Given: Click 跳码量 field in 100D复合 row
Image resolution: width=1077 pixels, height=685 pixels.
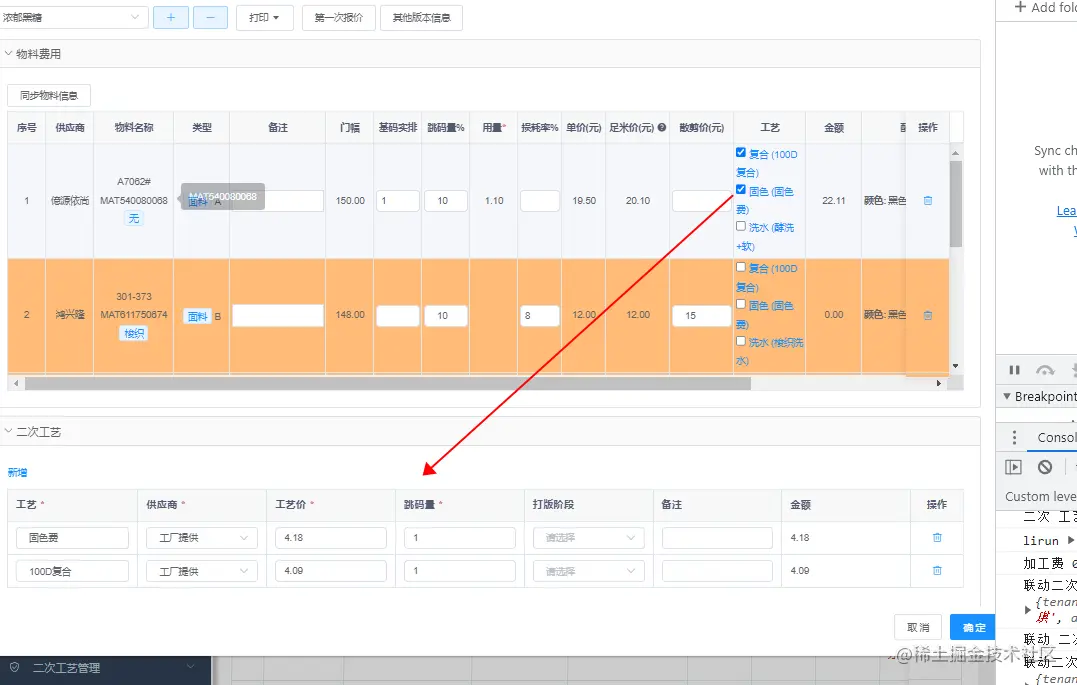Looking at the screenshot, I should point(460,571).
